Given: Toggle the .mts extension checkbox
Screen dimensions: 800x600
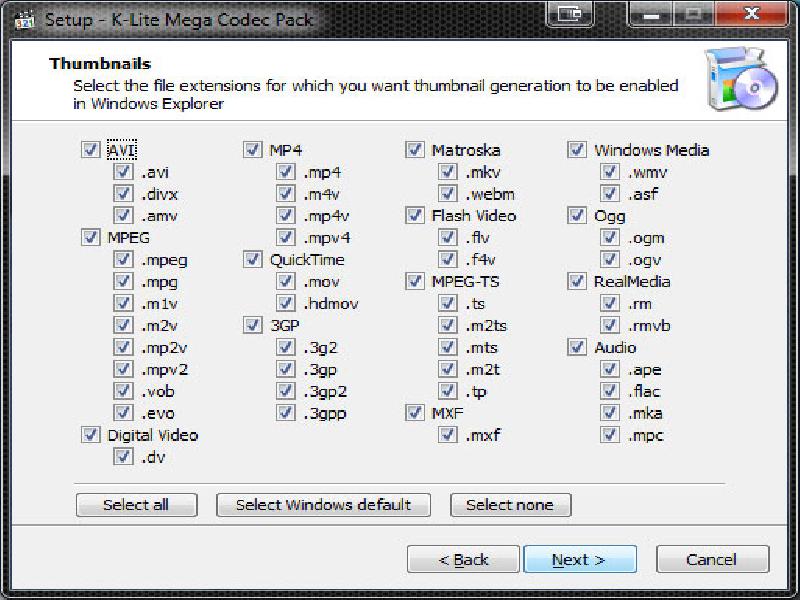Looking at the screenshot, I should (x=447, y=347).
